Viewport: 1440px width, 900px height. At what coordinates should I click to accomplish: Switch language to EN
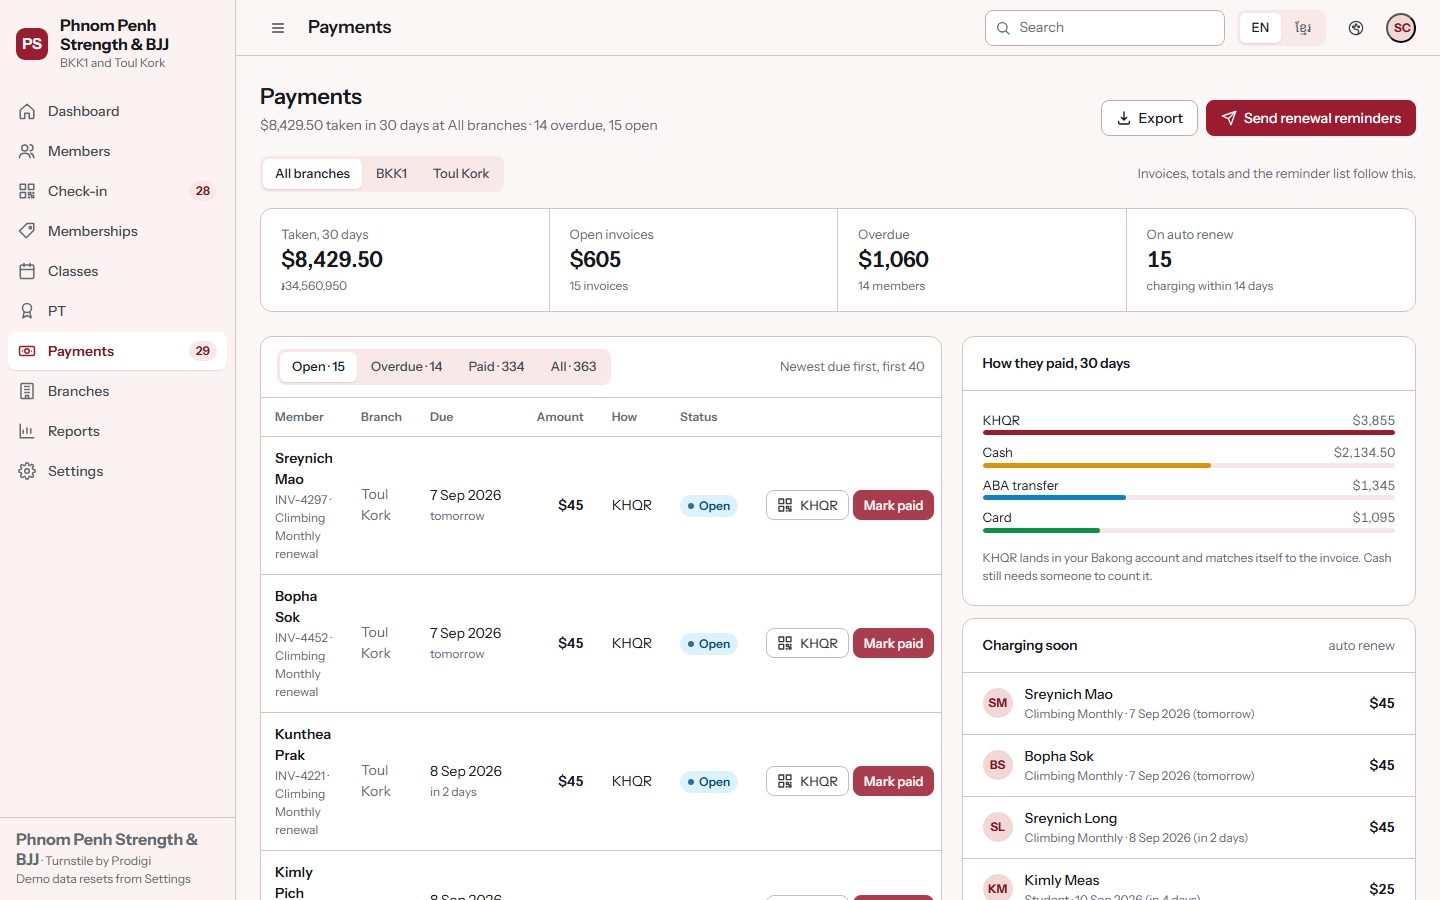tap(1260, 28)
